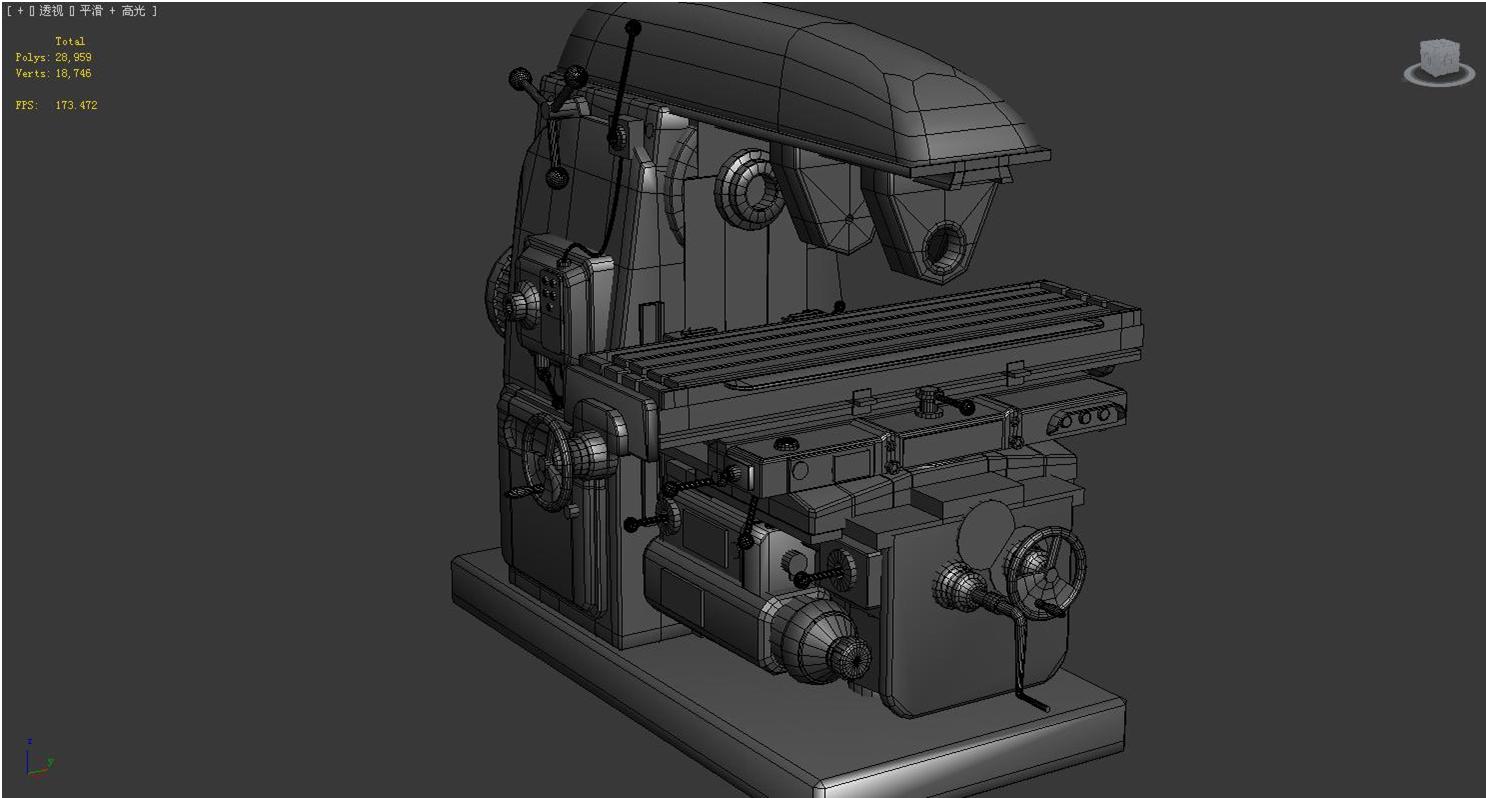Select the handwheel on the column's left side
Viewport: 1486px width, 798px height.
tap(547, 460)
